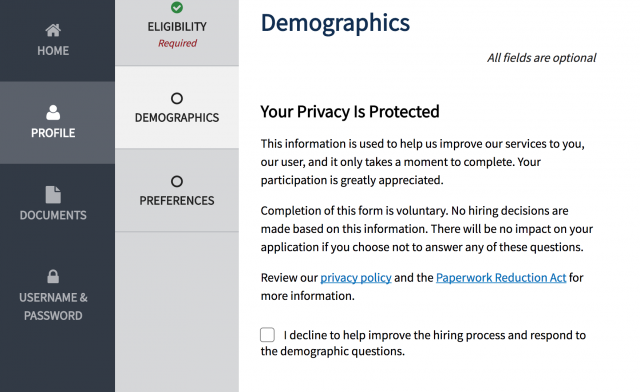The width and height of the screenshot is (640, 392).
Task: Open USERNAME & PASSWORD section
Action: tap(53, 306)
